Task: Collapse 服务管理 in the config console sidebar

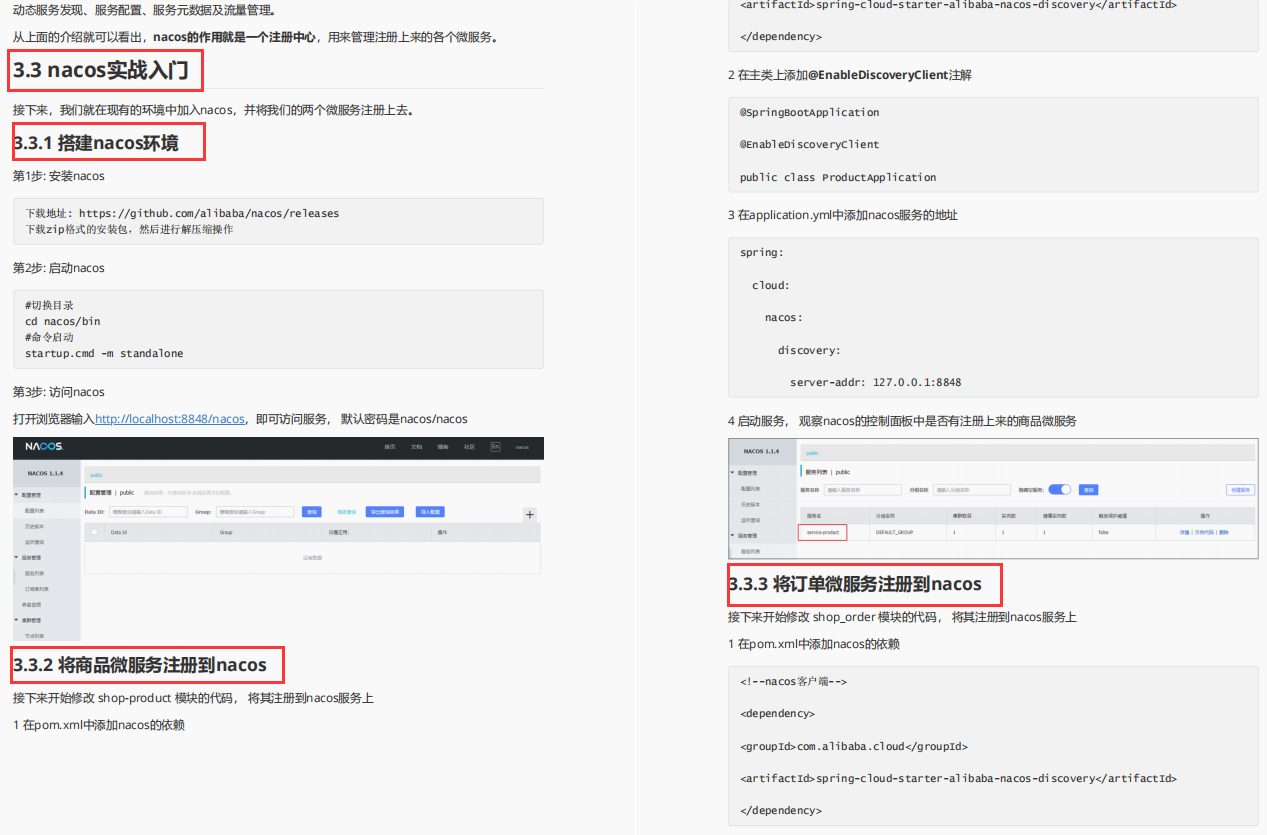Action: point(29,557)
